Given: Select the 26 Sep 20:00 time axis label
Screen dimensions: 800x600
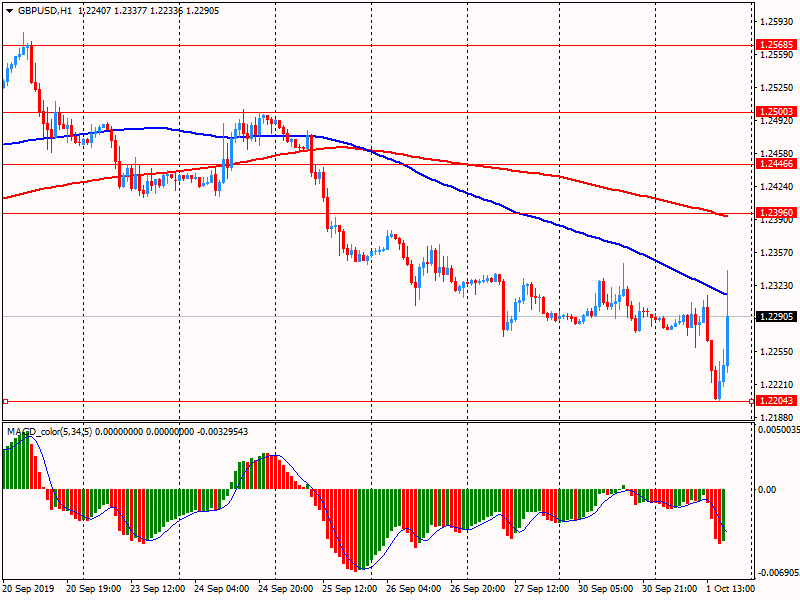Looking at the screenshot, I should (478, 589).
